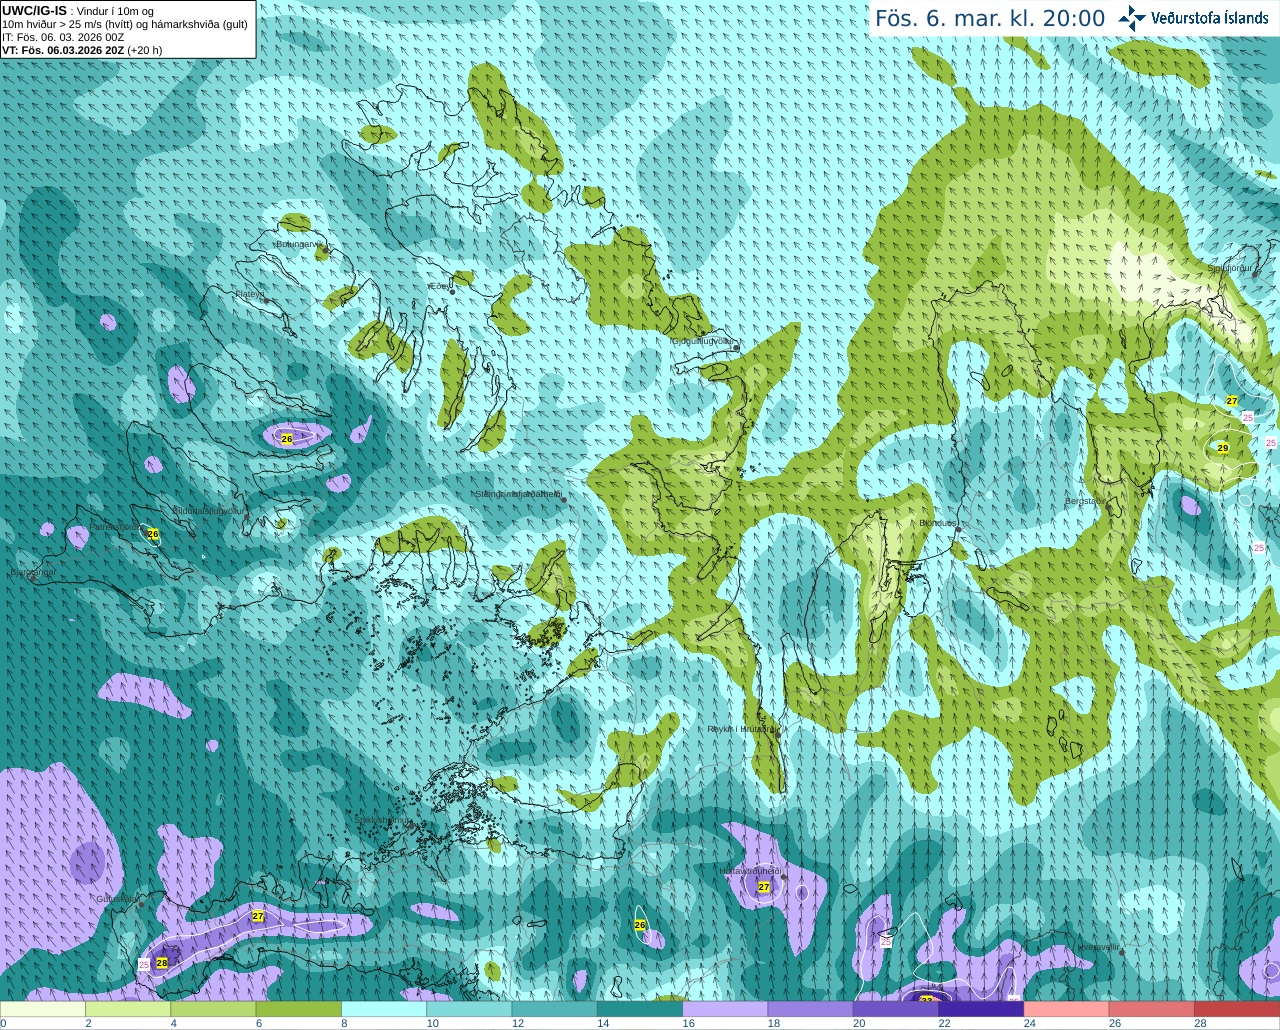Click the Bjargtangar station label

coord(33,573)
